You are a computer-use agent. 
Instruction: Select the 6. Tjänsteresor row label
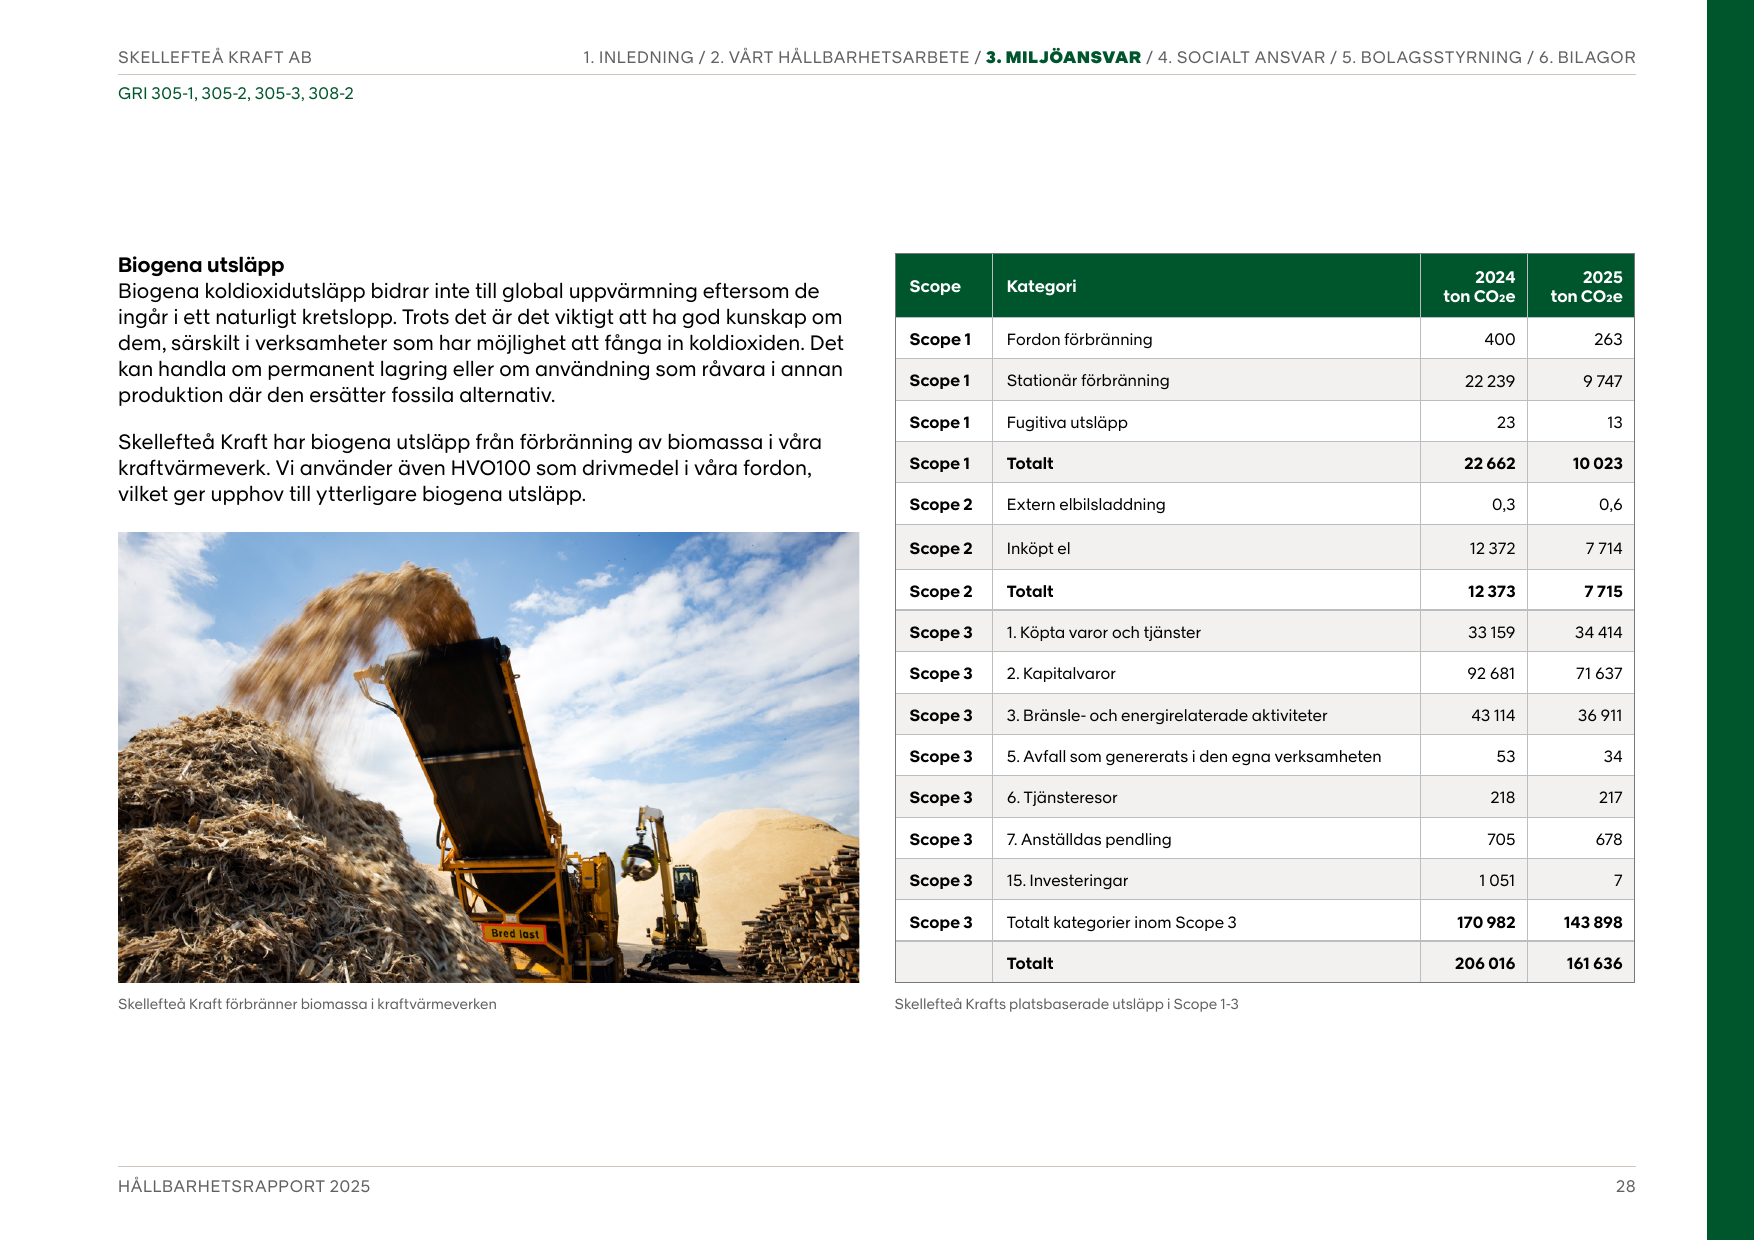coord(1062,798)
